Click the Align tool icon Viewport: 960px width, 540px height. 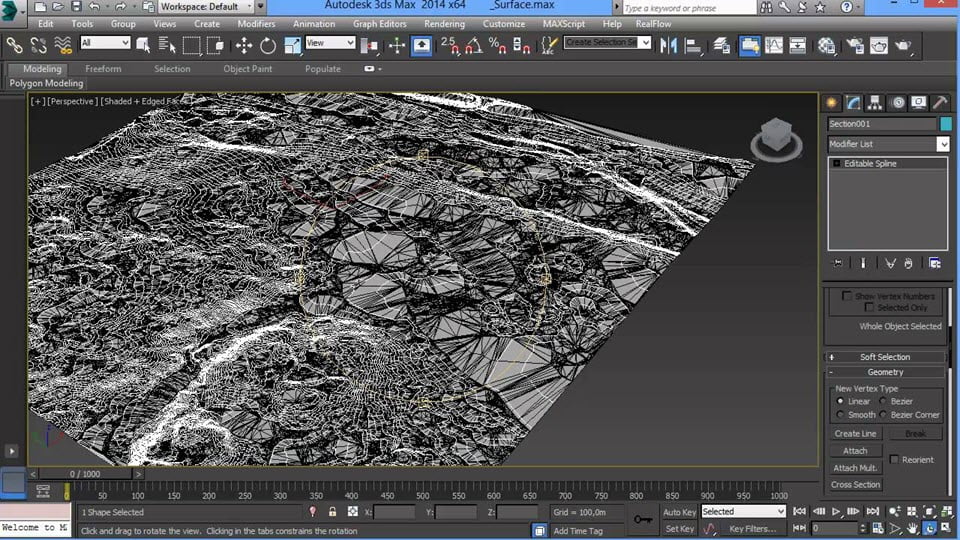(692, 45)
